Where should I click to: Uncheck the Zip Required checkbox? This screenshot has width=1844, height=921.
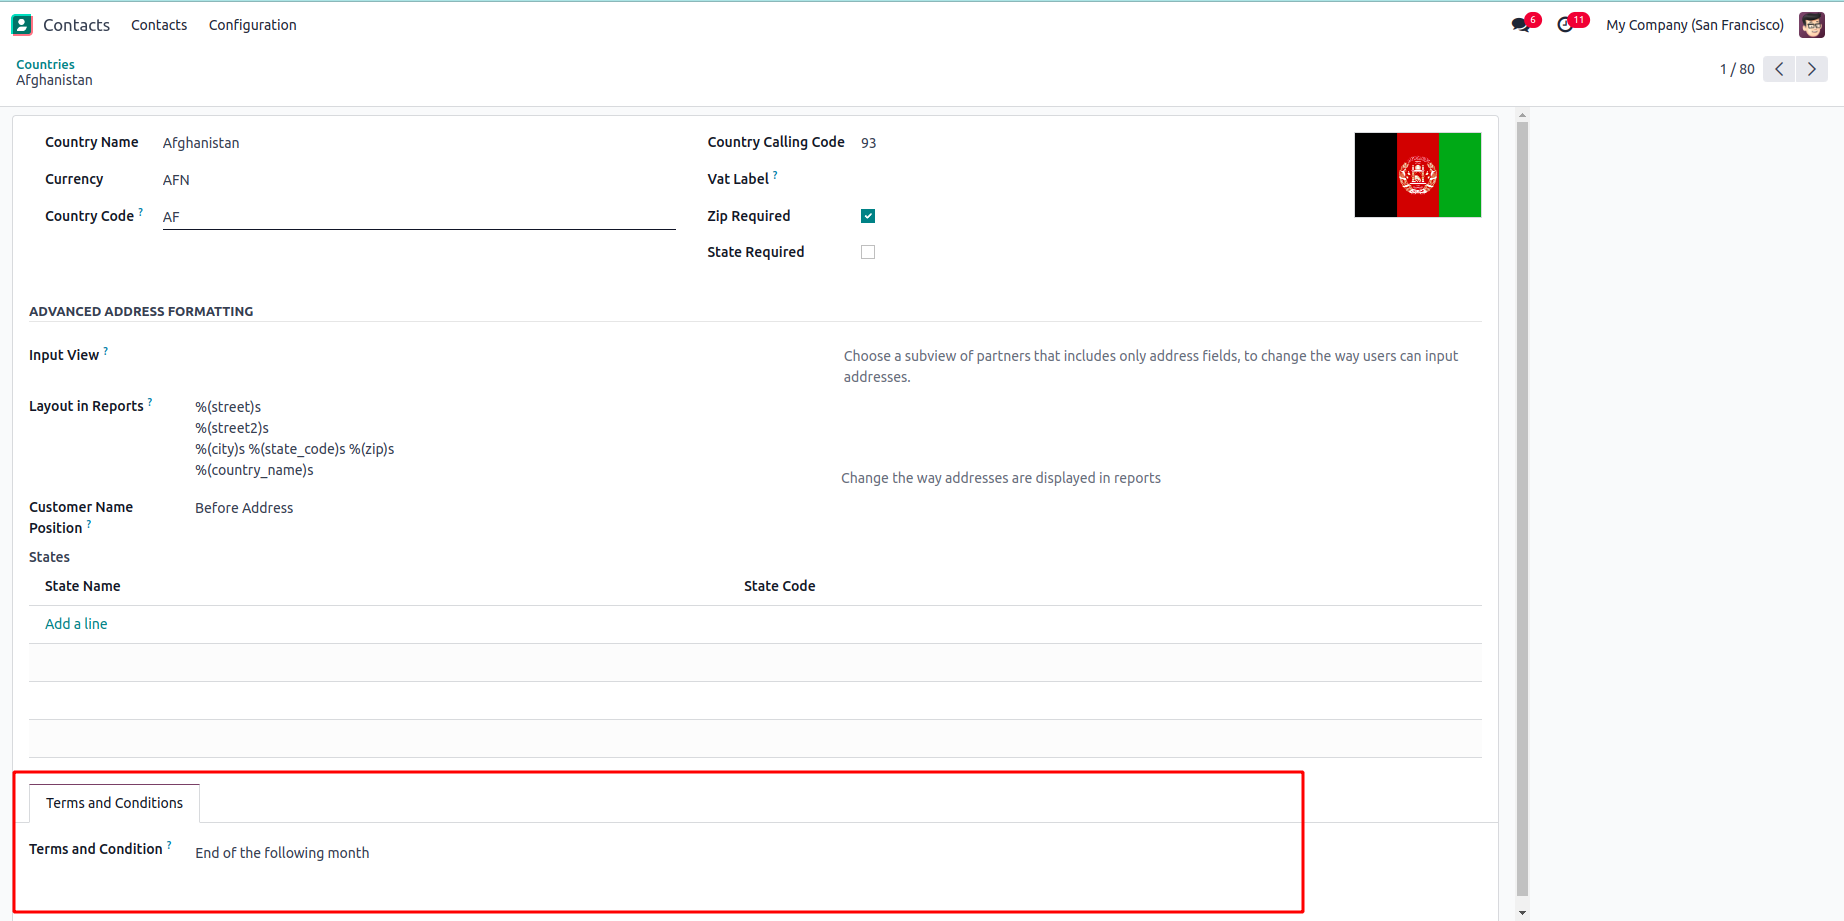pos(868,216)
